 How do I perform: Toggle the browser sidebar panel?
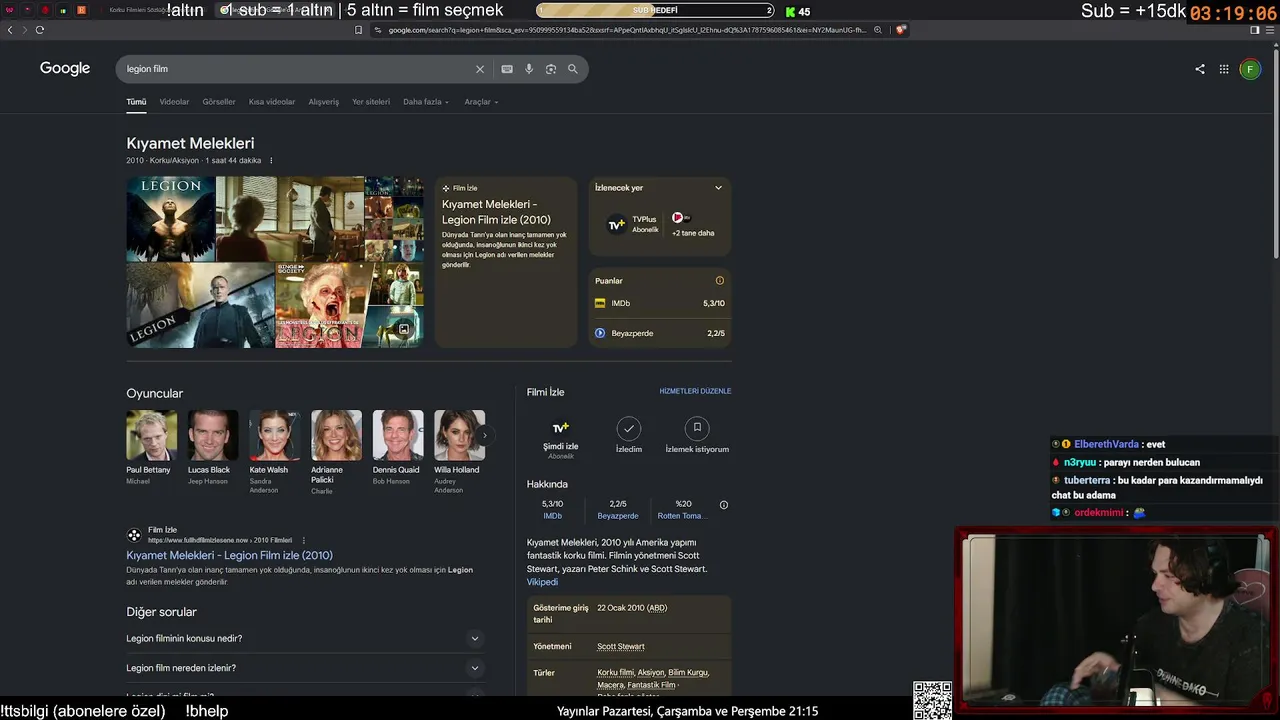point(1255,30)
